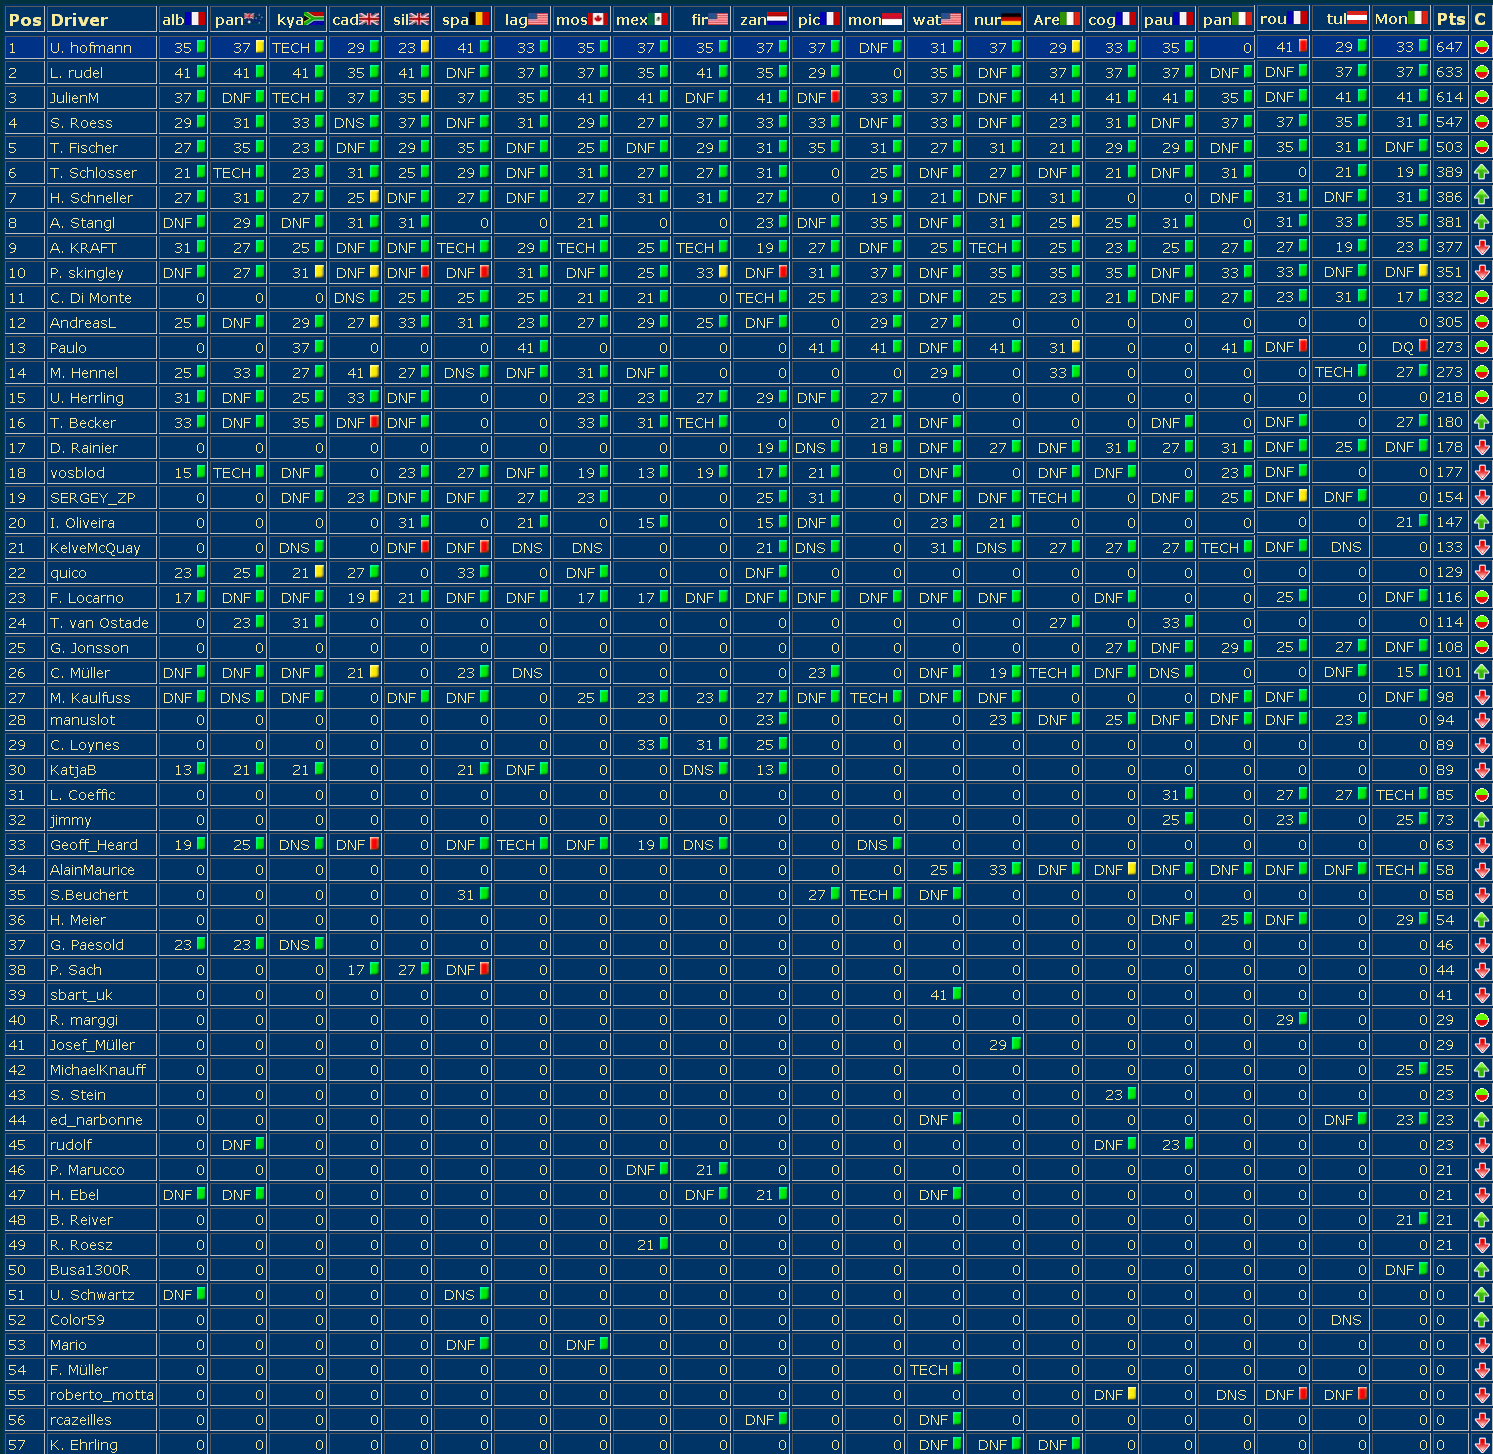
Task: Click the Pts column header
Action: [x=1450, y=19]
